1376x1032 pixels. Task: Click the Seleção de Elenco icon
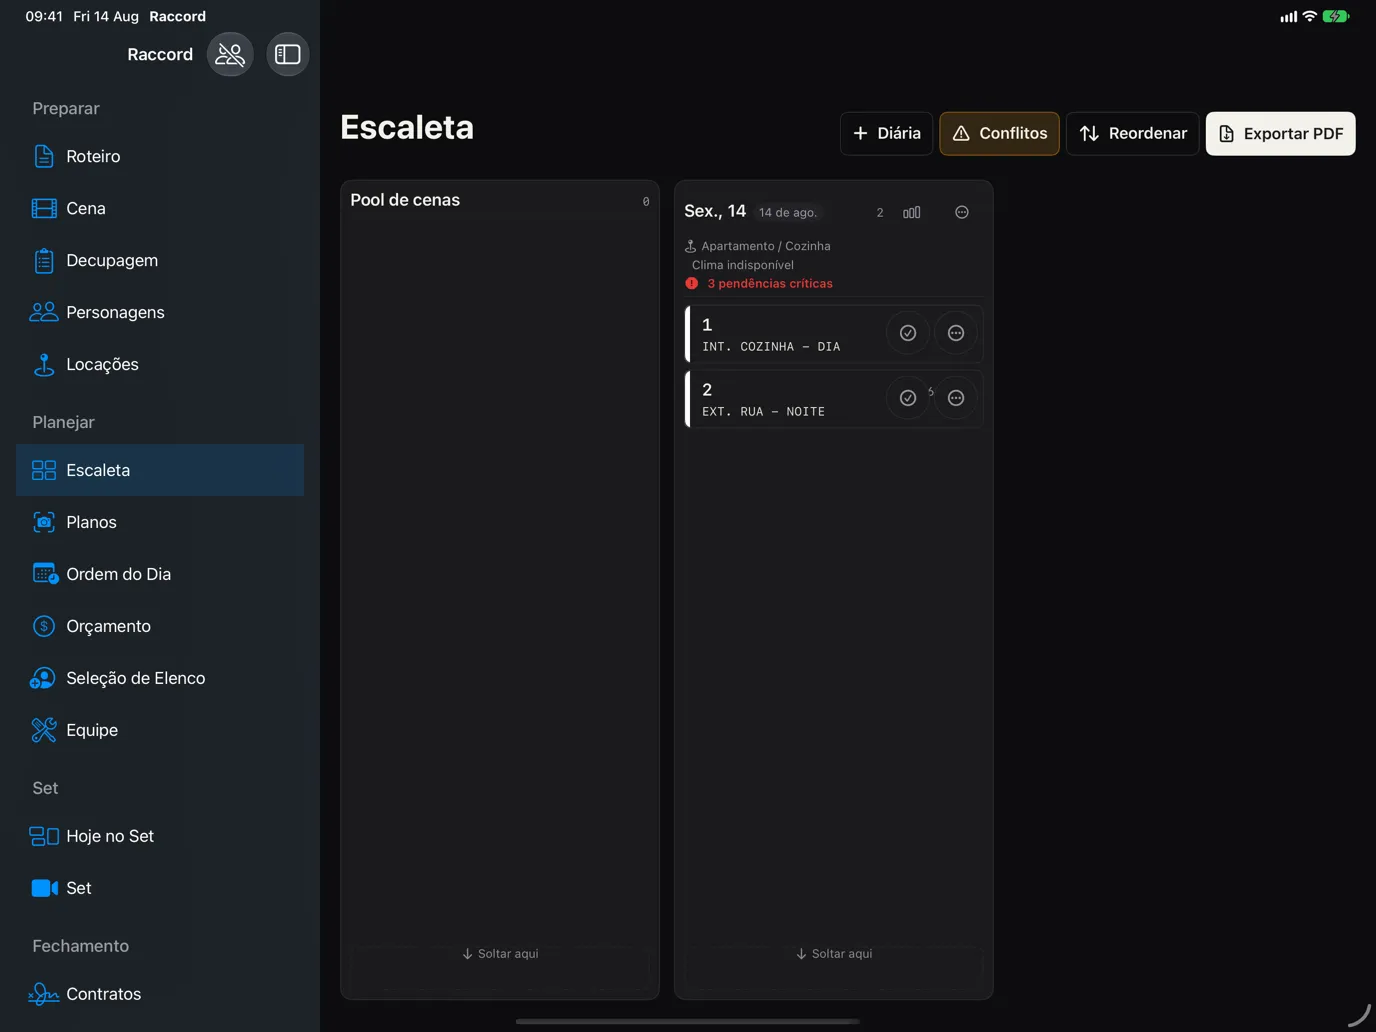(43, 678)
